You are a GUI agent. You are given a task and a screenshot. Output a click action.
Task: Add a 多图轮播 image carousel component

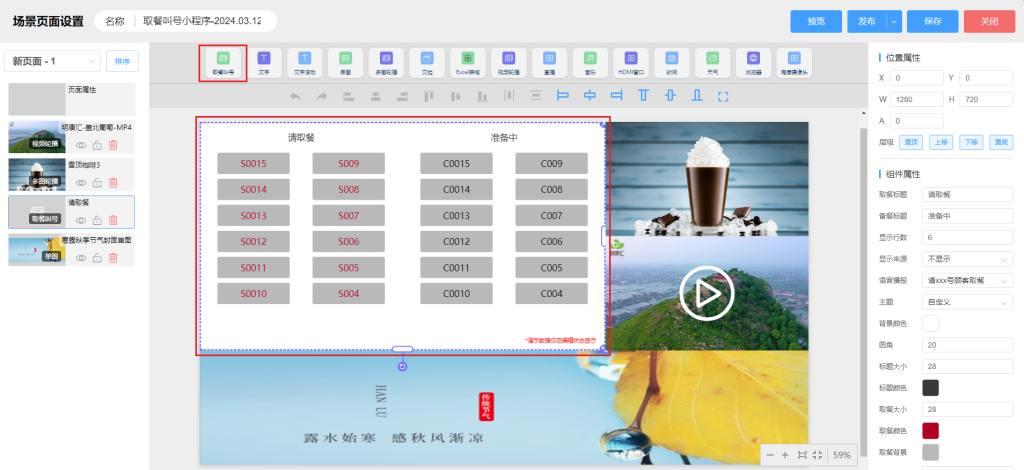coord(386,63)
